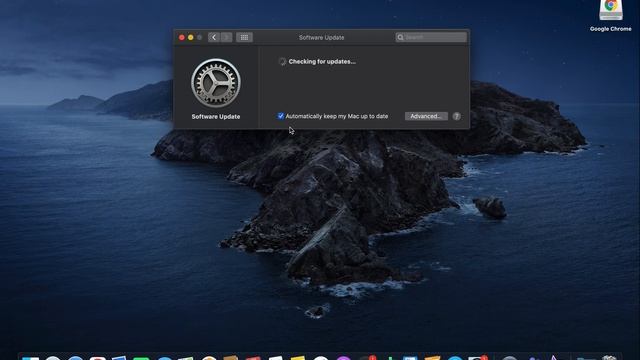Click the 'Checking for updates...' text
The width and height of the screenshot is (640, 360).
[x=322, y=62]
